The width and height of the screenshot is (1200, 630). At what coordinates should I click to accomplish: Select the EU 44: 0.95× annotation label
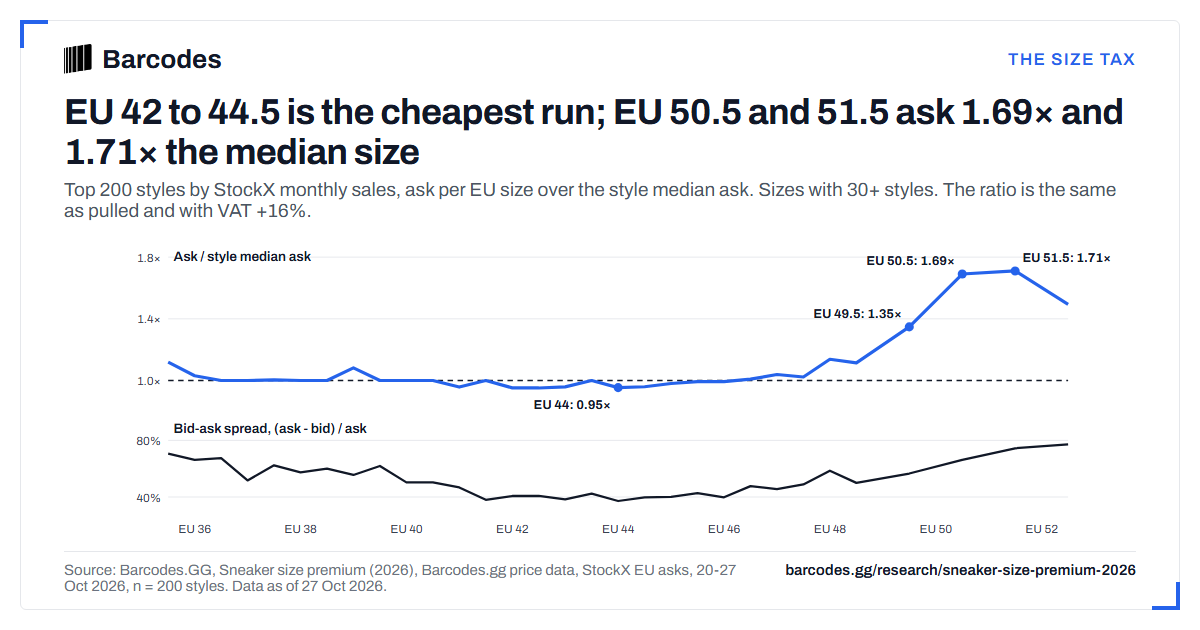point(571,405)
